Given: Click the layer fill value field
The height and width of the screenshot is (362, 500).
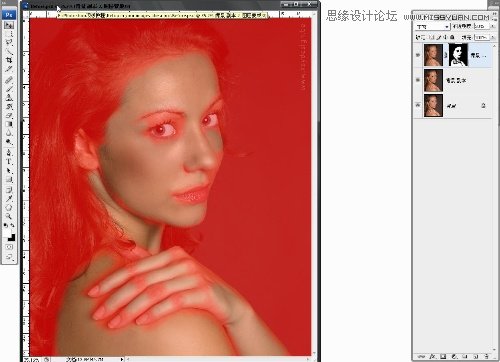Looking at the screenshot, I should tap(481, 37).
